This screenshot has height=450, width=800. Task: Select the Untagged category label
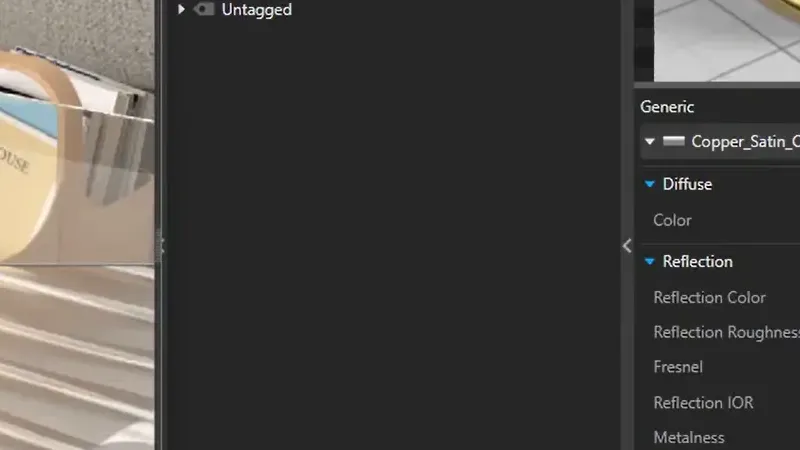[x=257, y=10]
